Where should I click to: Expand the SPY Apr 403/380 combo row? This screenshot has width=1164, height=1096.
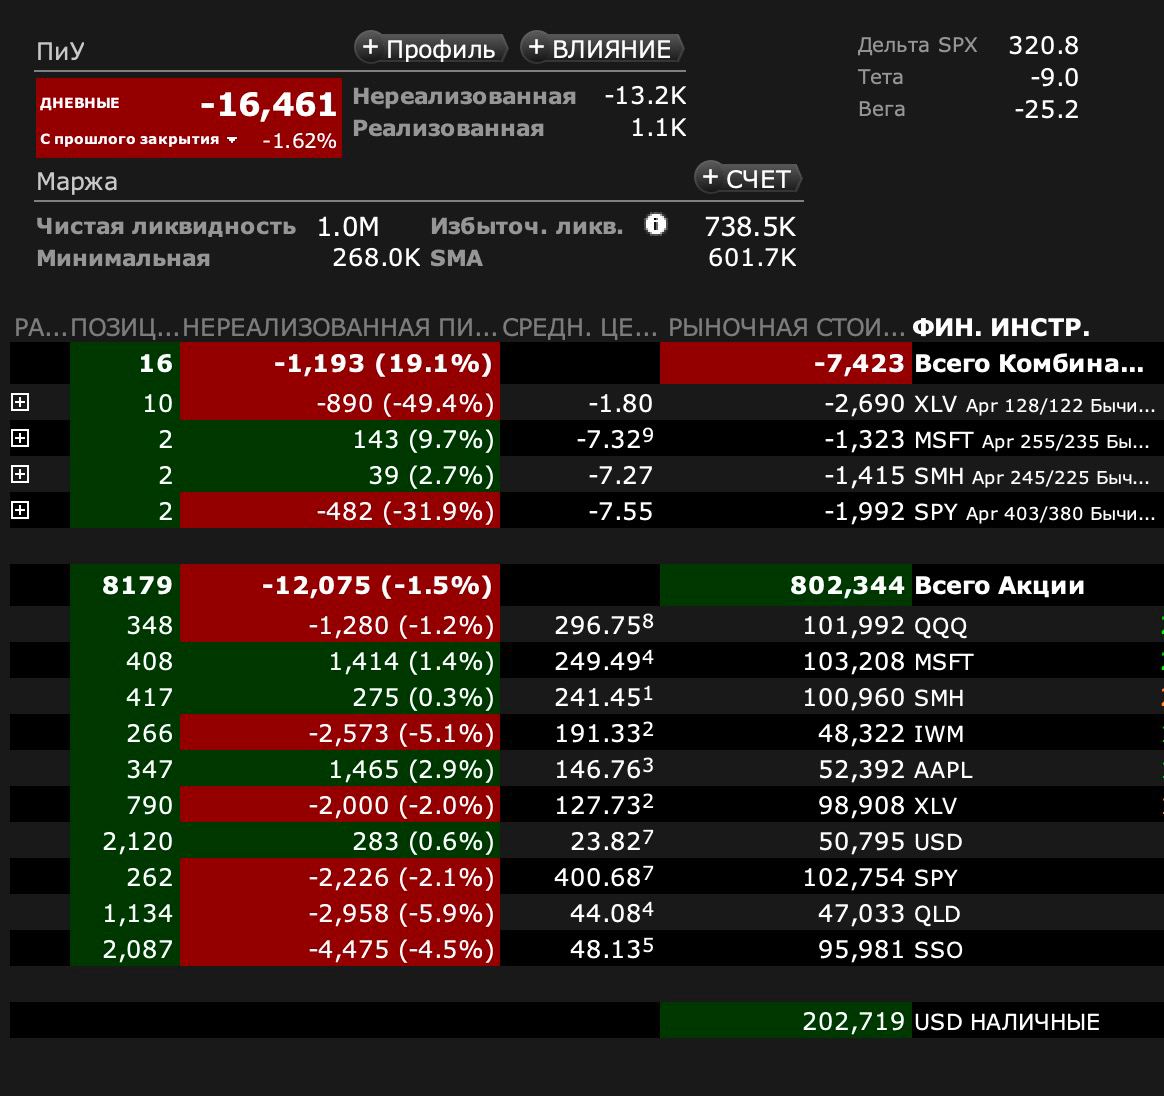pyautogui.click(x=20, y=510)
